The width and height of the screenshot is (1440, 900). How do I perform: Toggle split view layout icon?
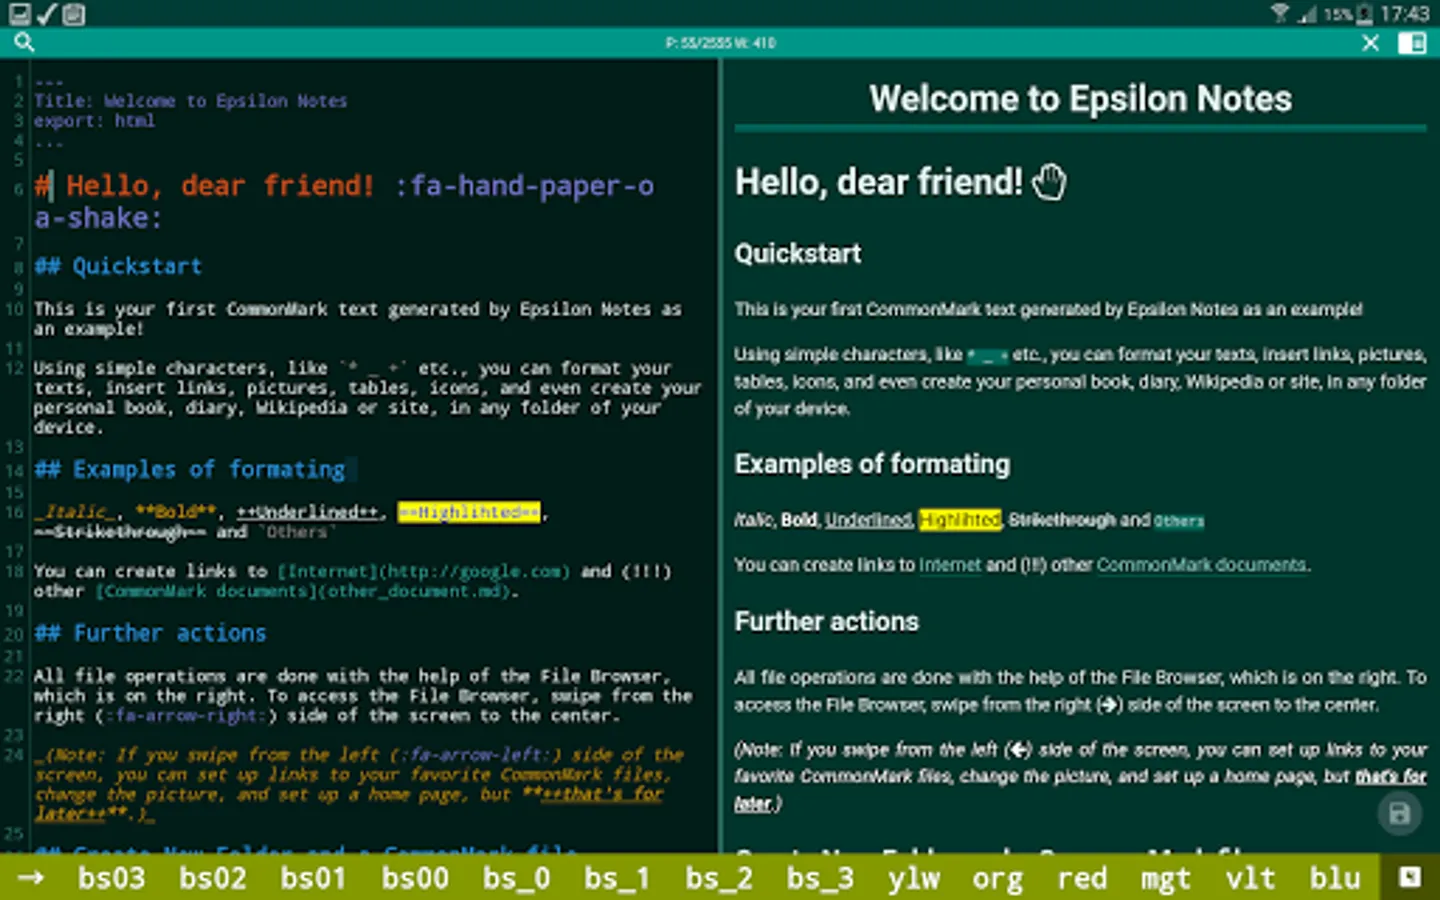tap(1412, 43)
